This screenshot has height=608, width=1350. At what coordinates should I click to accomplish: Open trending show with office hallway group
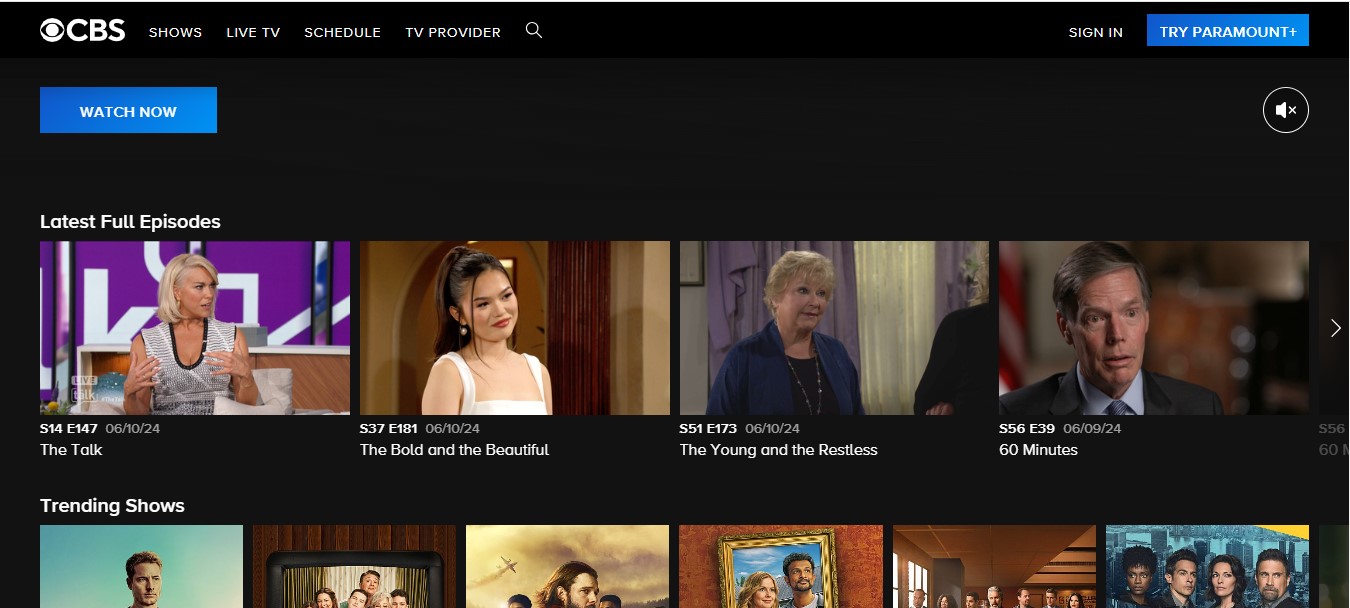click(x=994, y=566)
